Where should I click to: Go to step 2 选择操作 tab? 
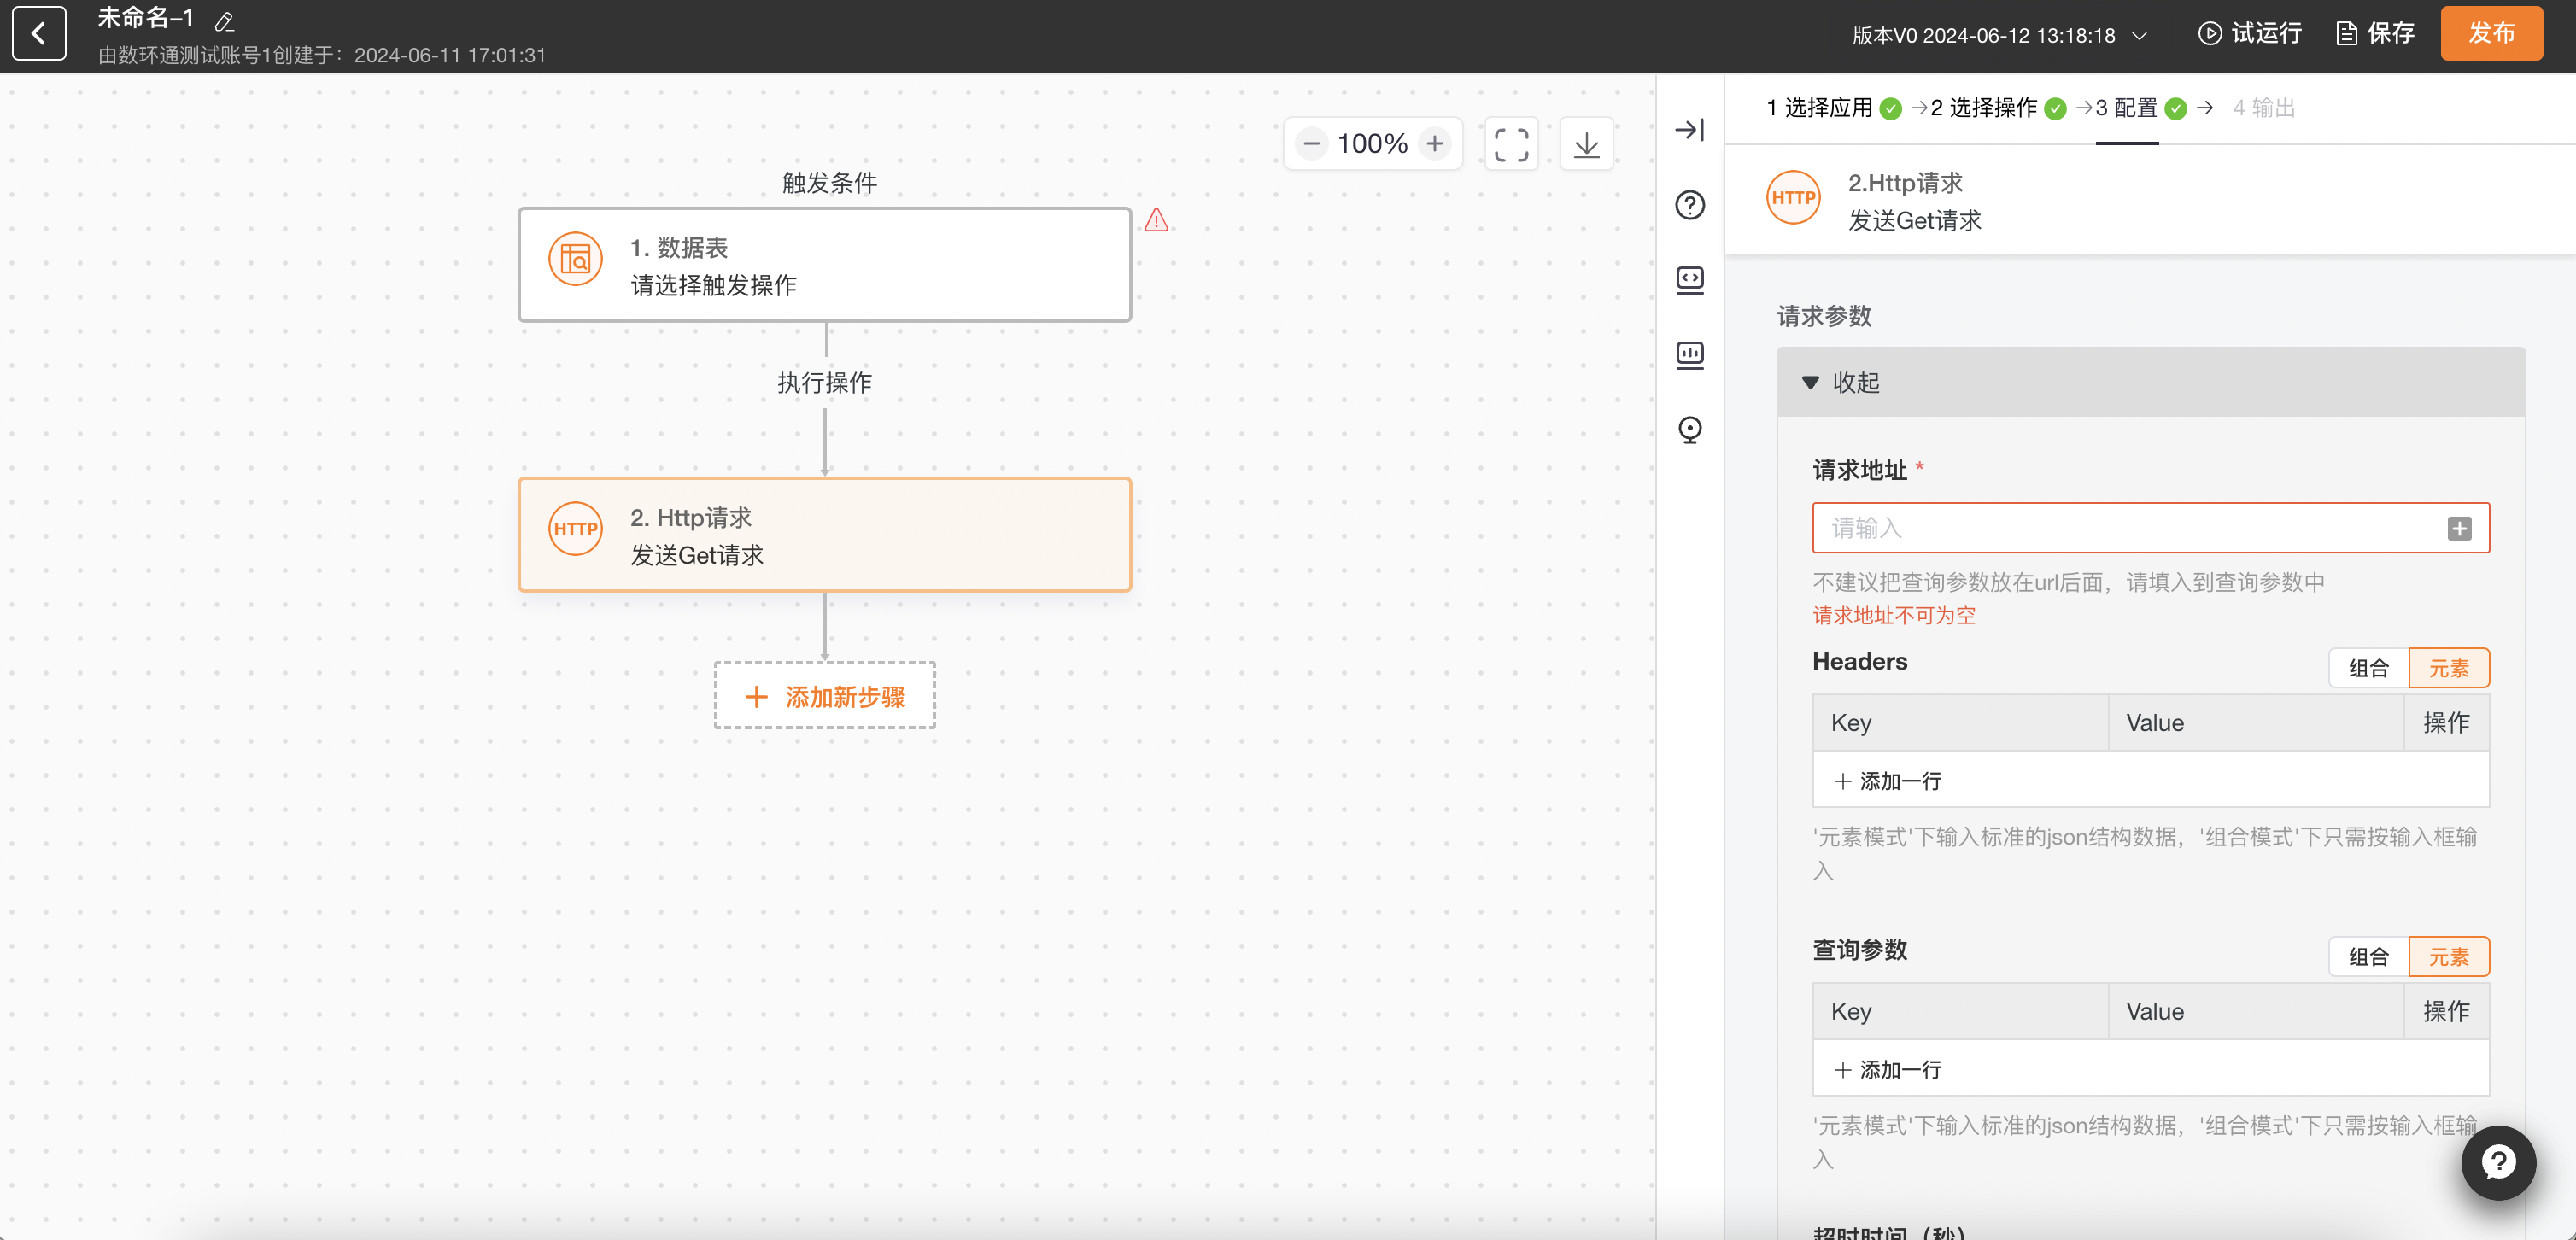(x=1997, y=108)
